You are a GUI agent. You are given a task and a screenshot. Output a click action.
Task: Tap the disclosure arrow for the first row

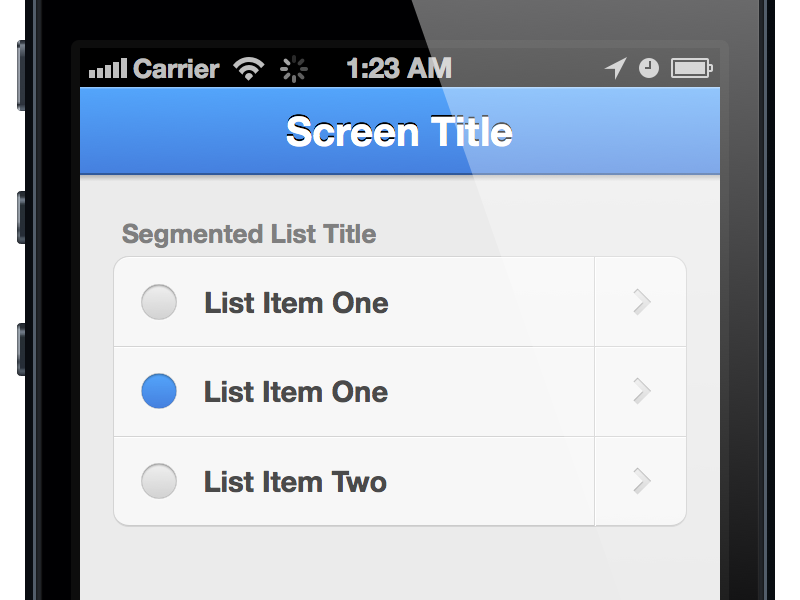640,301
